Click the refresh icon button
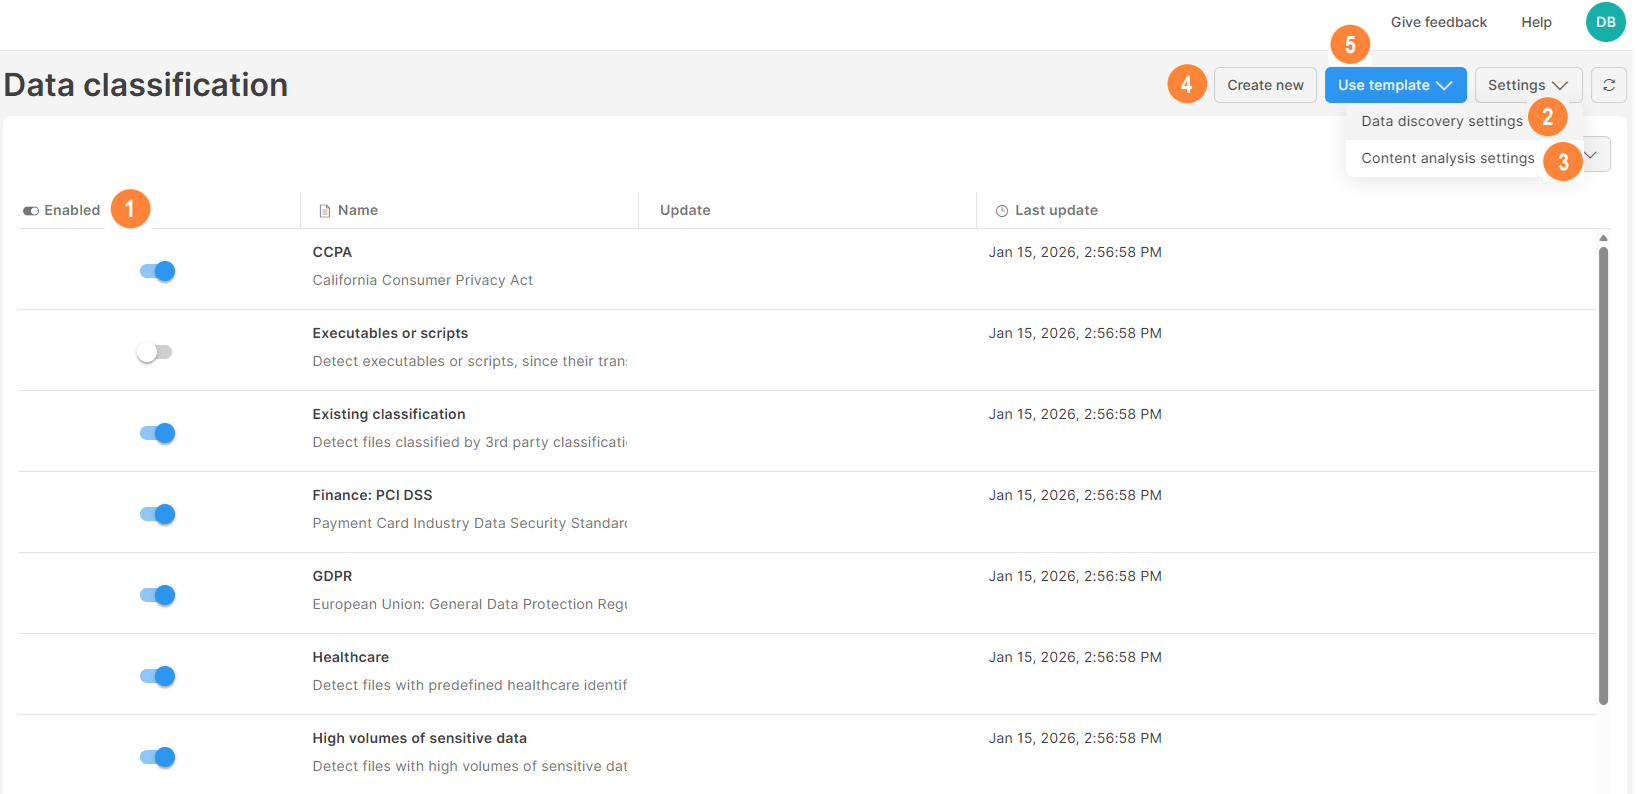 1608,85
